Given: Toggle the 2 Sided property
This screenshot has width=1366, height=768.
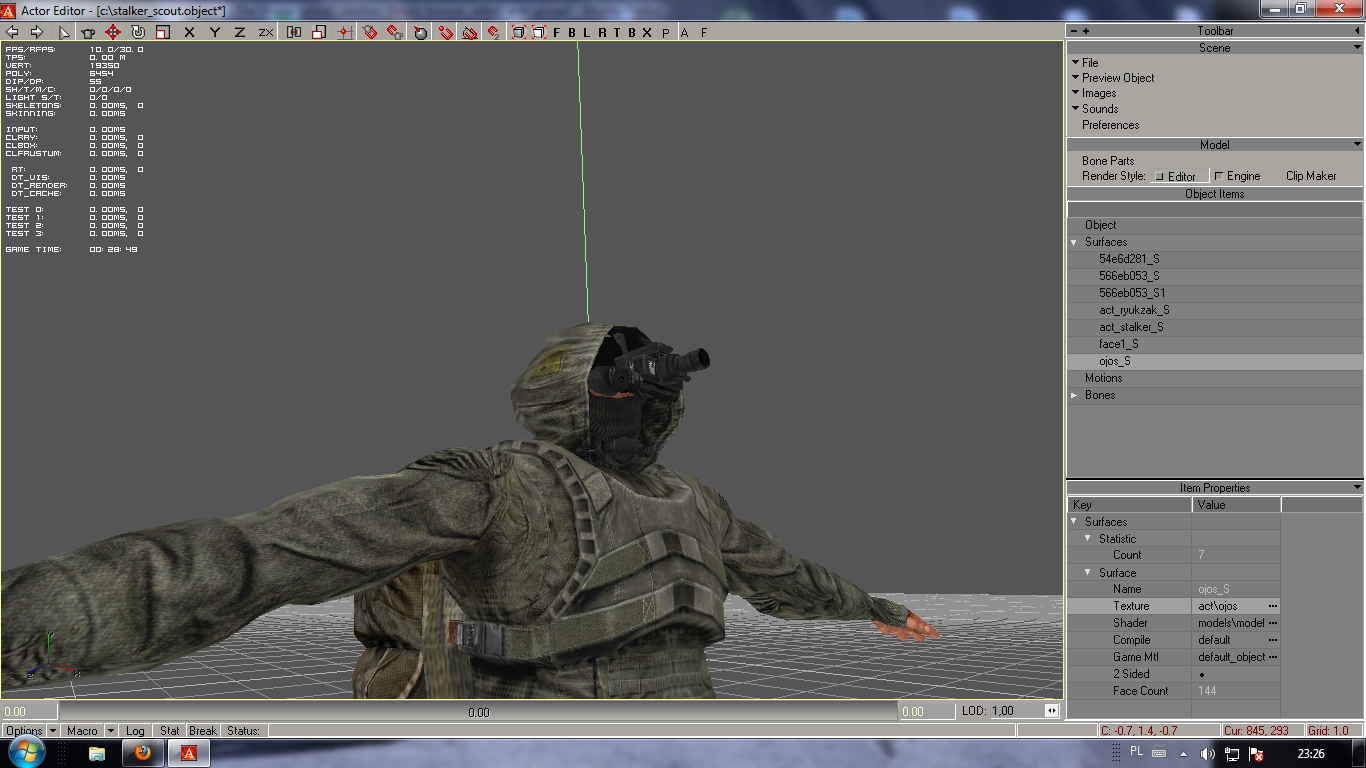Looking at the screenshot, I should click(1202, 674).
